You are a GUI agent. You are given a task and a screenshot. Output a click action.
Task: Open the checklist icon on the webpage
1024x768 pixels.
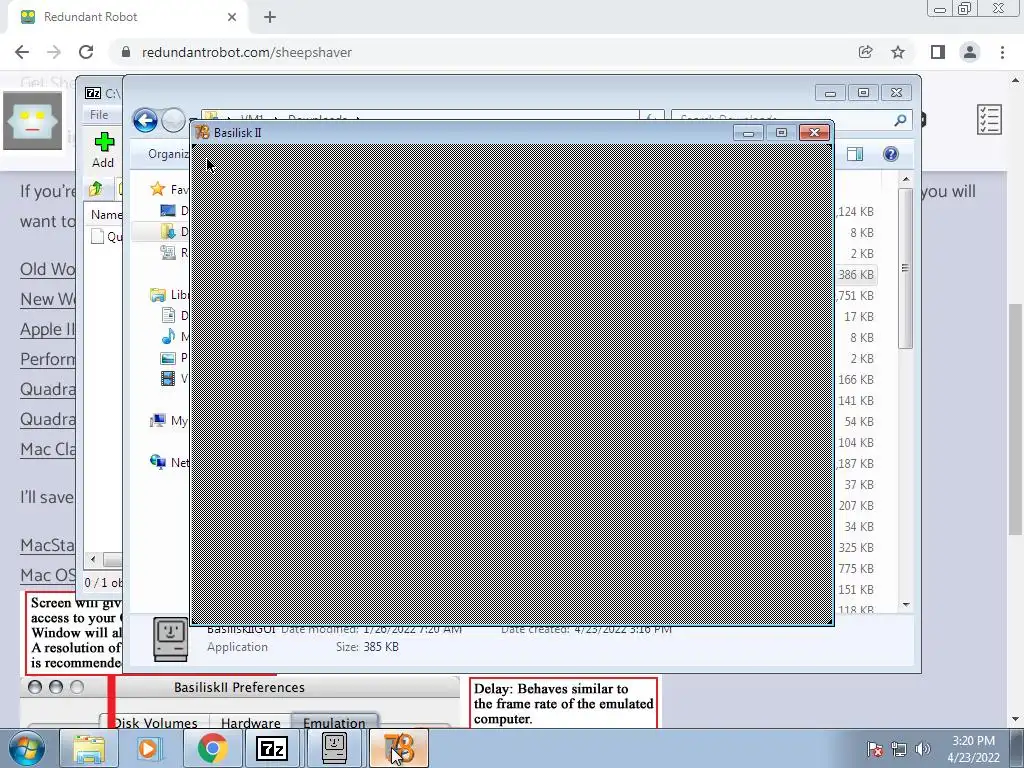(989, 120)
